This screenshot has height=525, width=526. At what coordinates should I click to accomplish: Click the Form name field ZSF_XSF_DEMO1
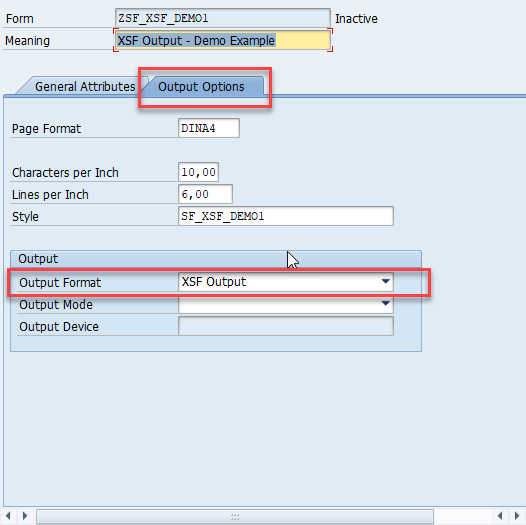(x=223, y=18)
